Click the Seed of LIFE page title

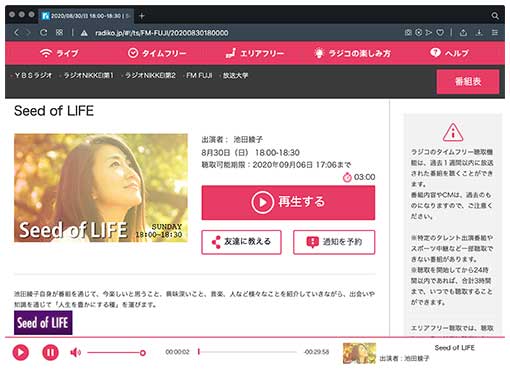point(54,111)
